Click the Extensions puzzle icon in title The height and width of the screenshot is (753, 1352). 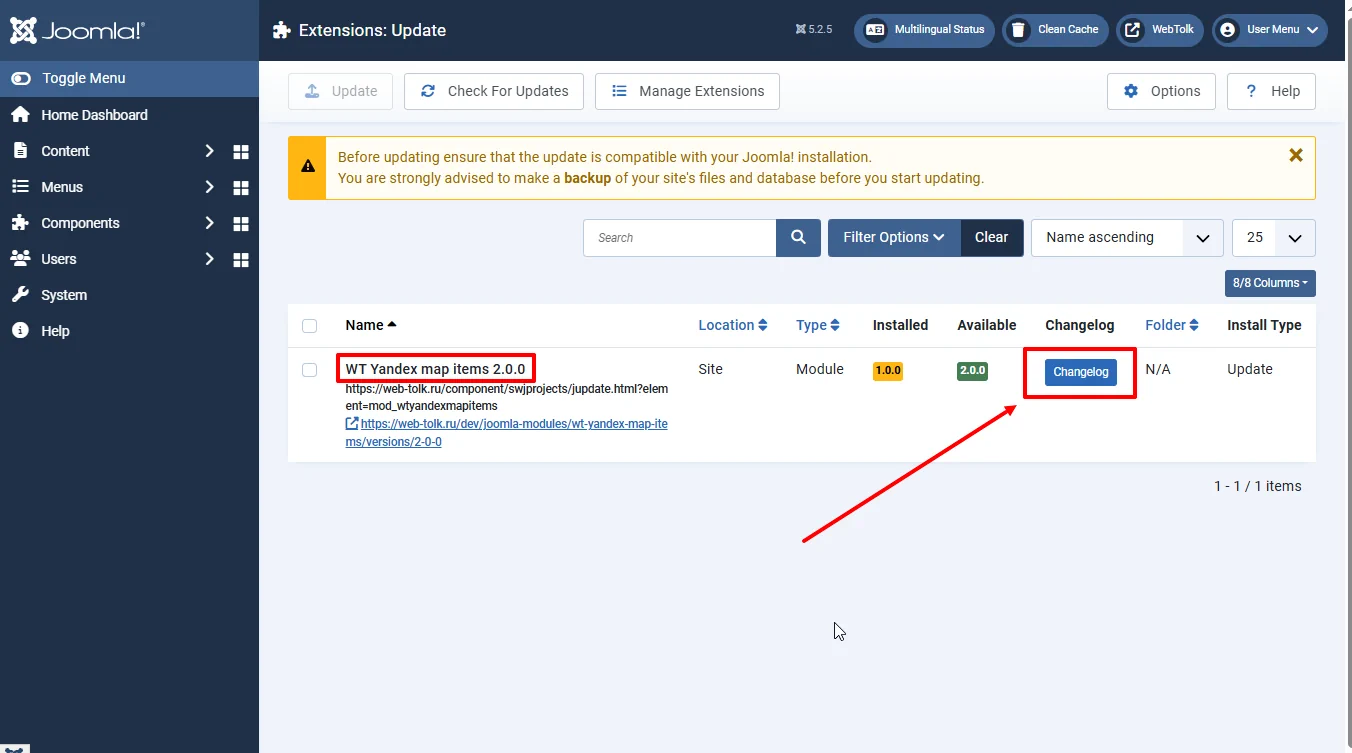281,30
